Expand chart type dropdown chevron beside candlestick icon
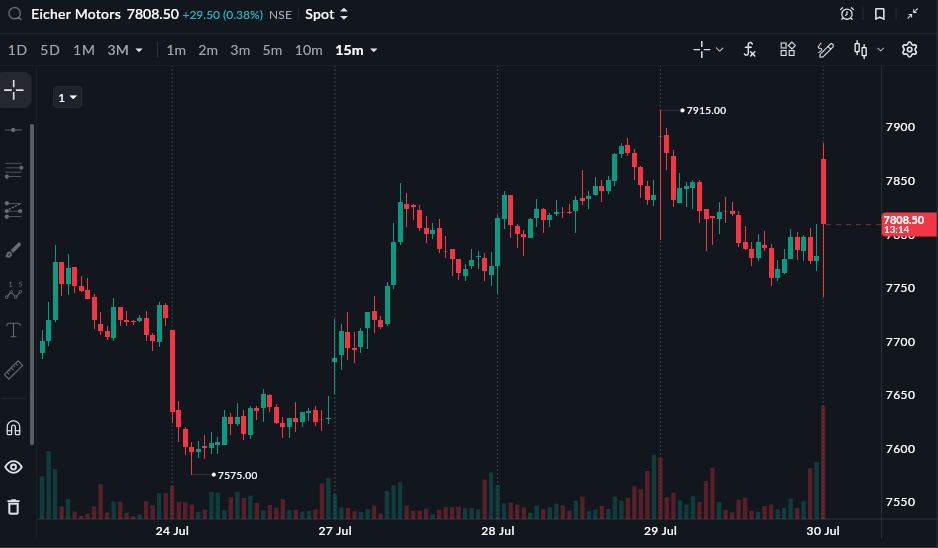Screen dimensions: 938x548 (881, 50)
